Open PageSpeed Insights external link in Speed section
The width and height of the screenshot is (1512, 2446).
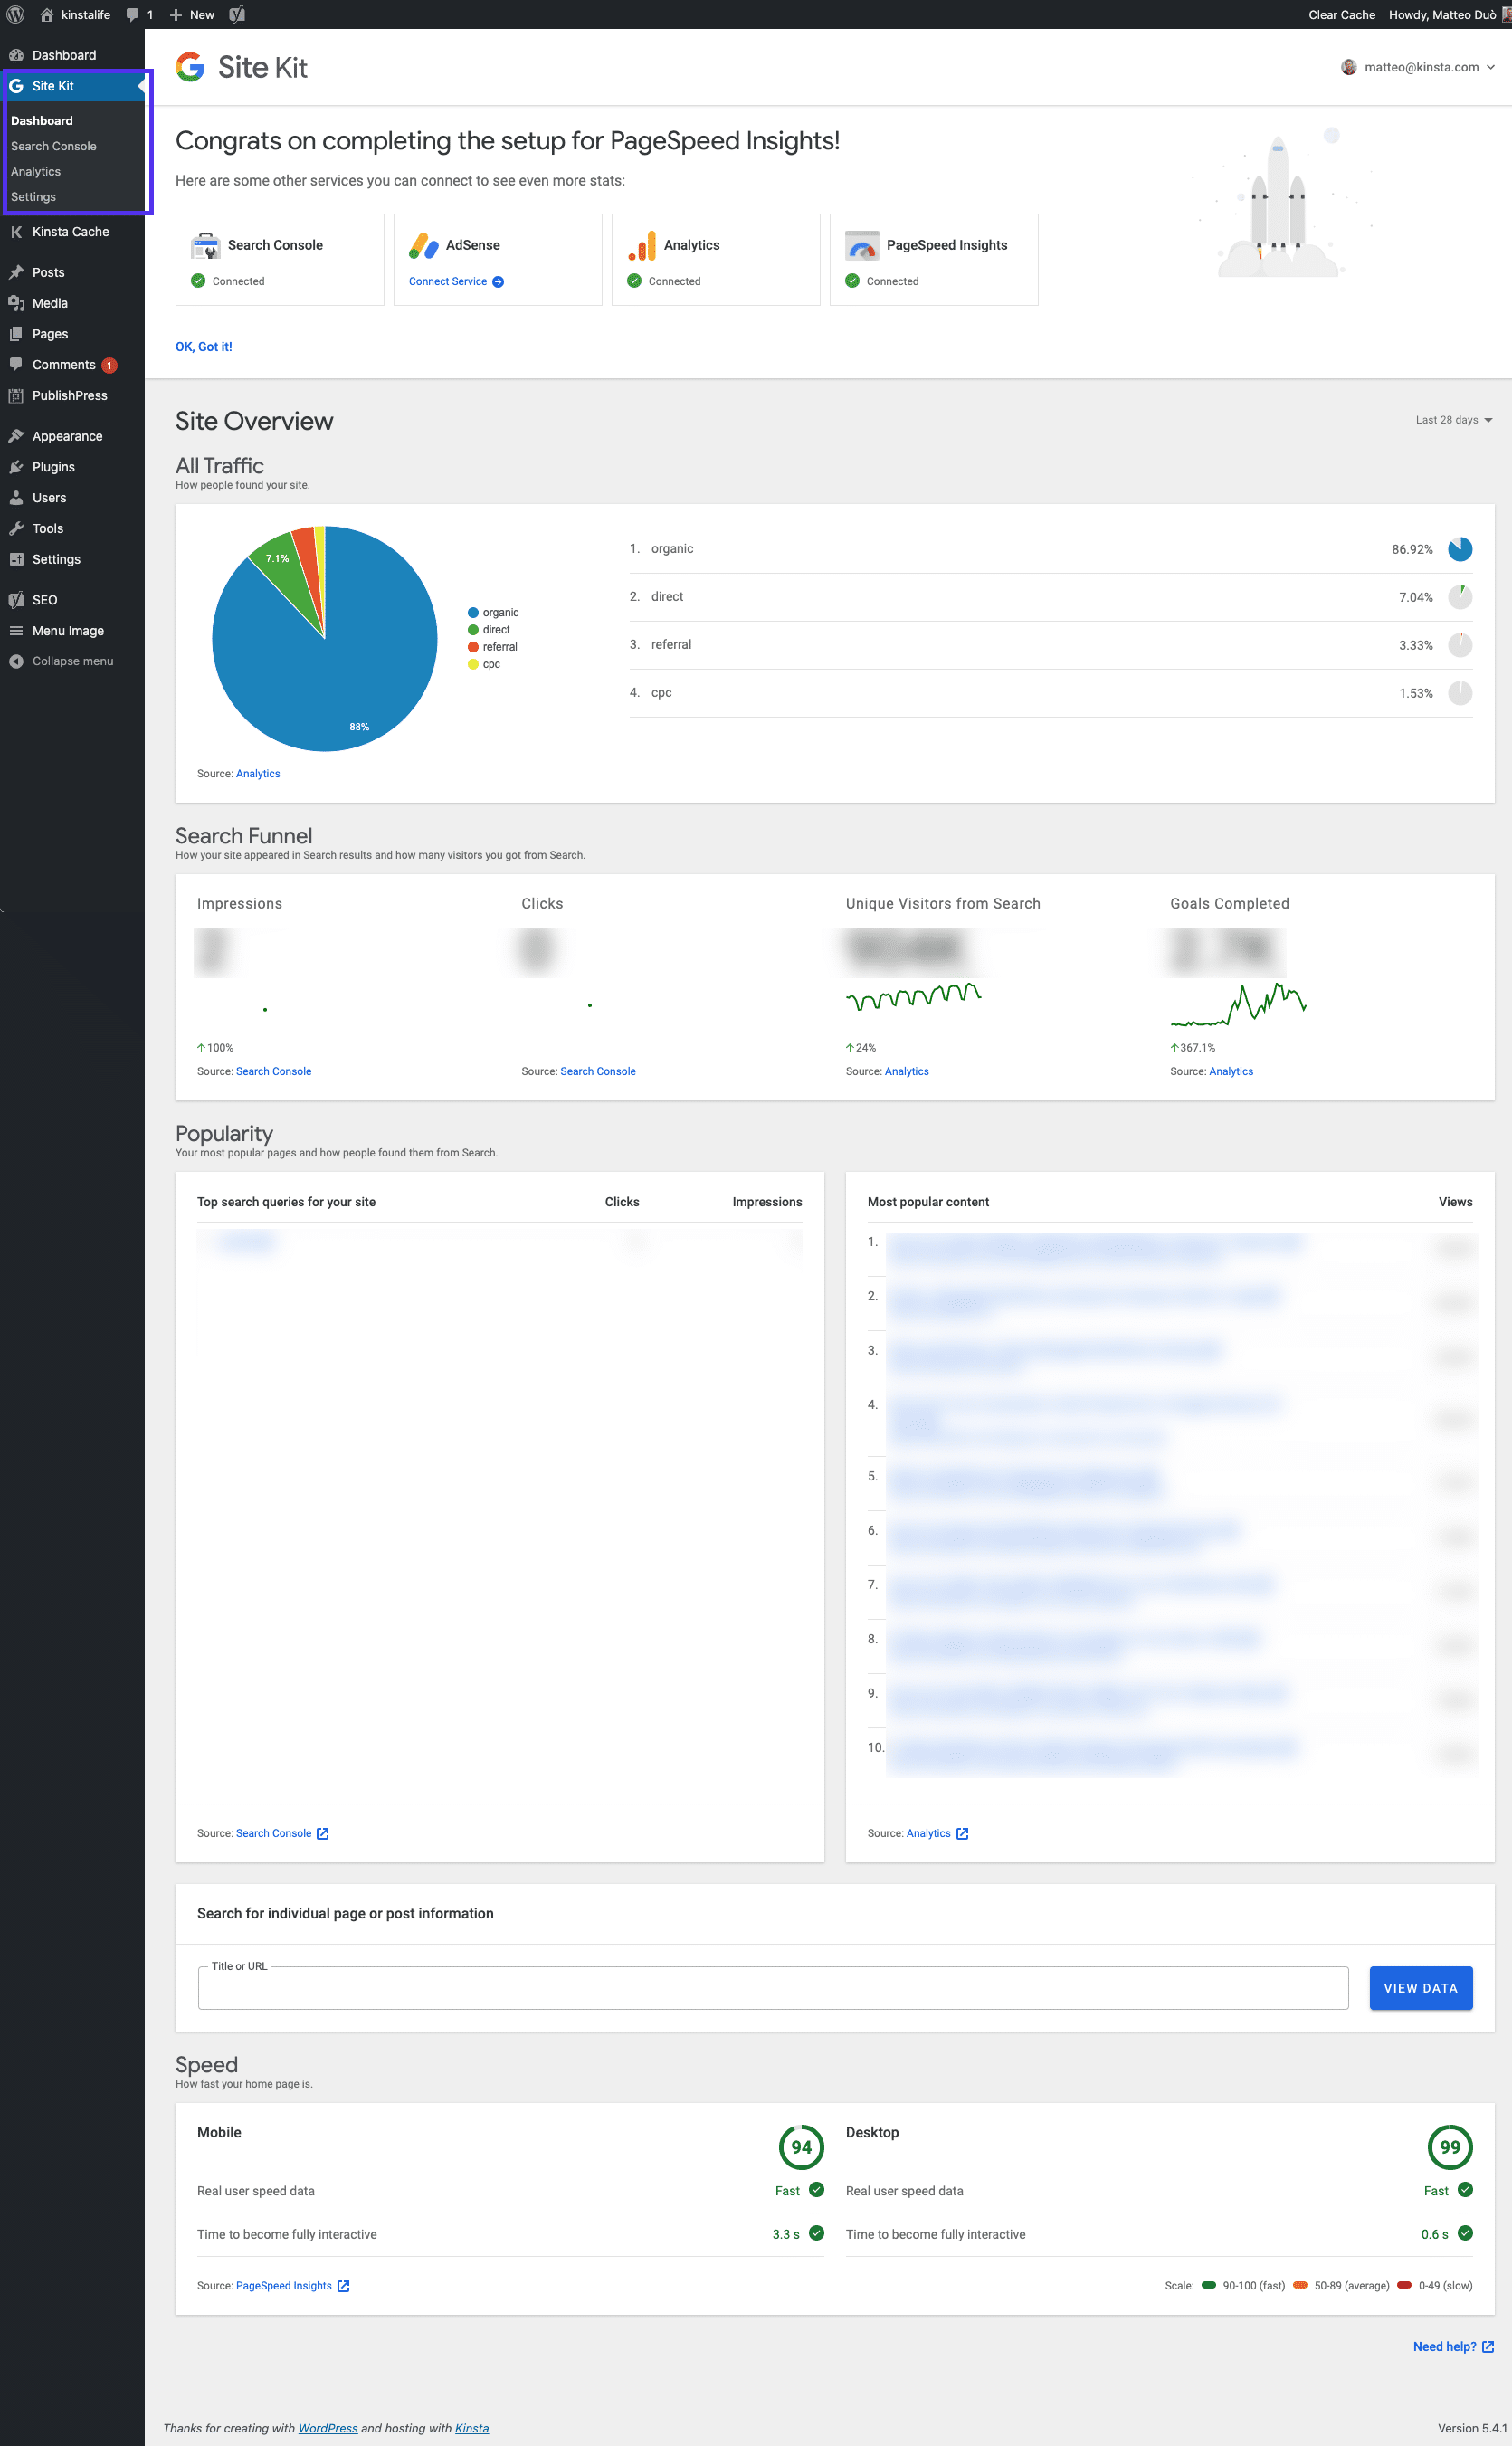pos(343,2285)
